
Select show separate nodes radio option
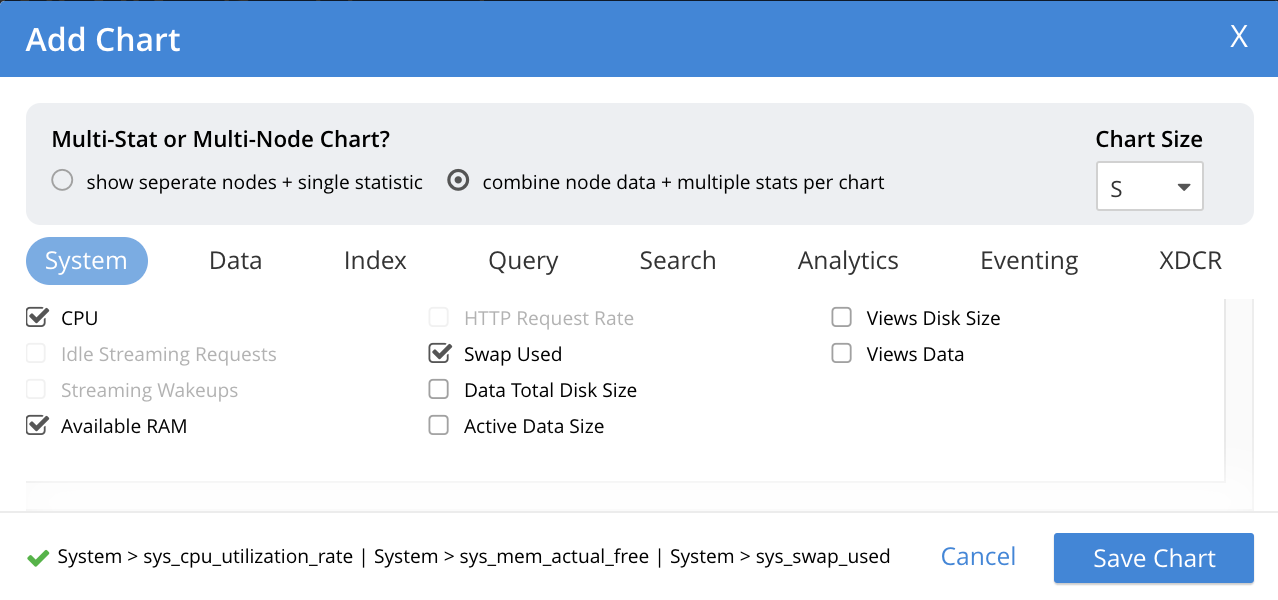[62, 181]
